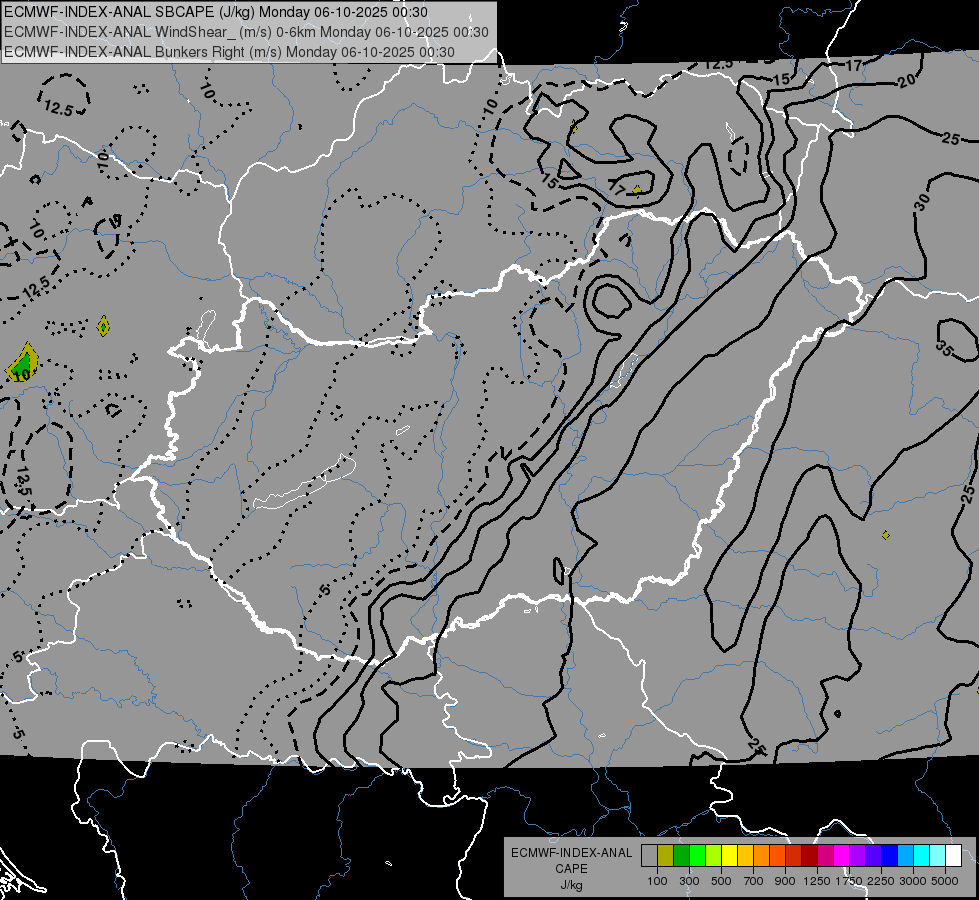The image size is (979, 900).
Task: Click the 500 label under legend
Action: point(721,881)
